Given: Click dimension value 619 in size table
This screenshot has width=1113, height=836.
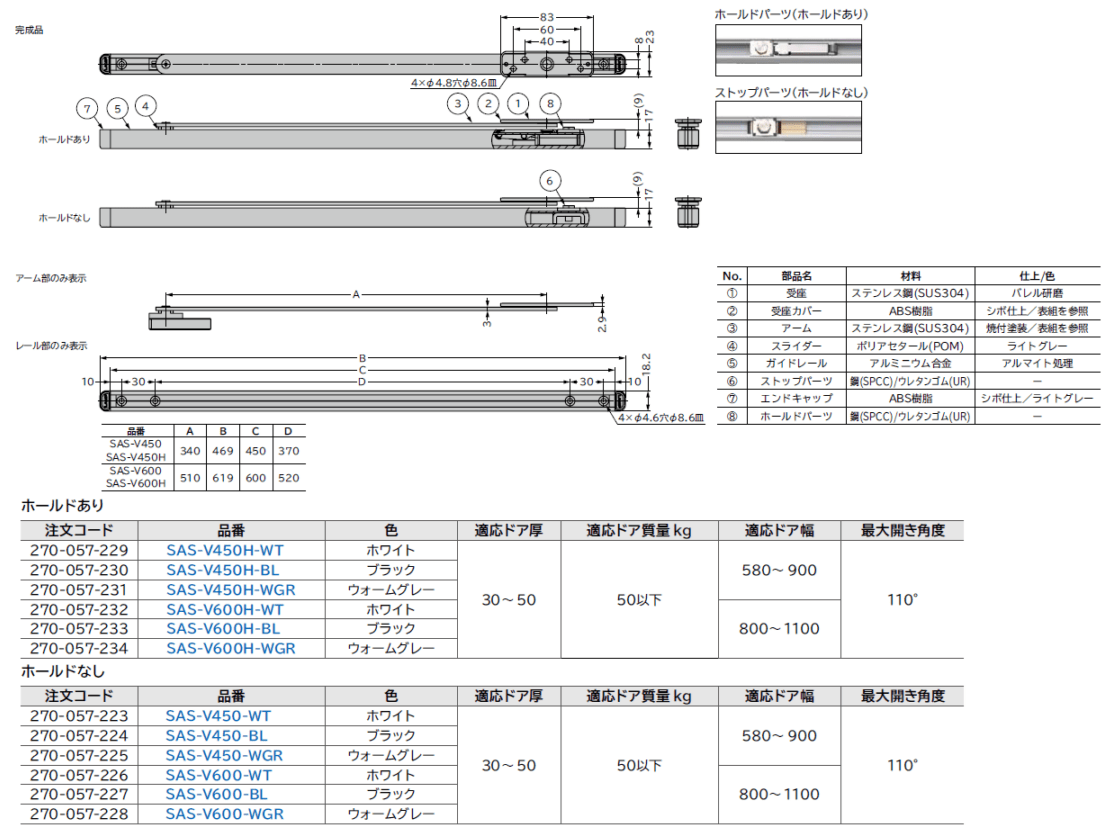Looking at the screenshot, I should [223, 478].
